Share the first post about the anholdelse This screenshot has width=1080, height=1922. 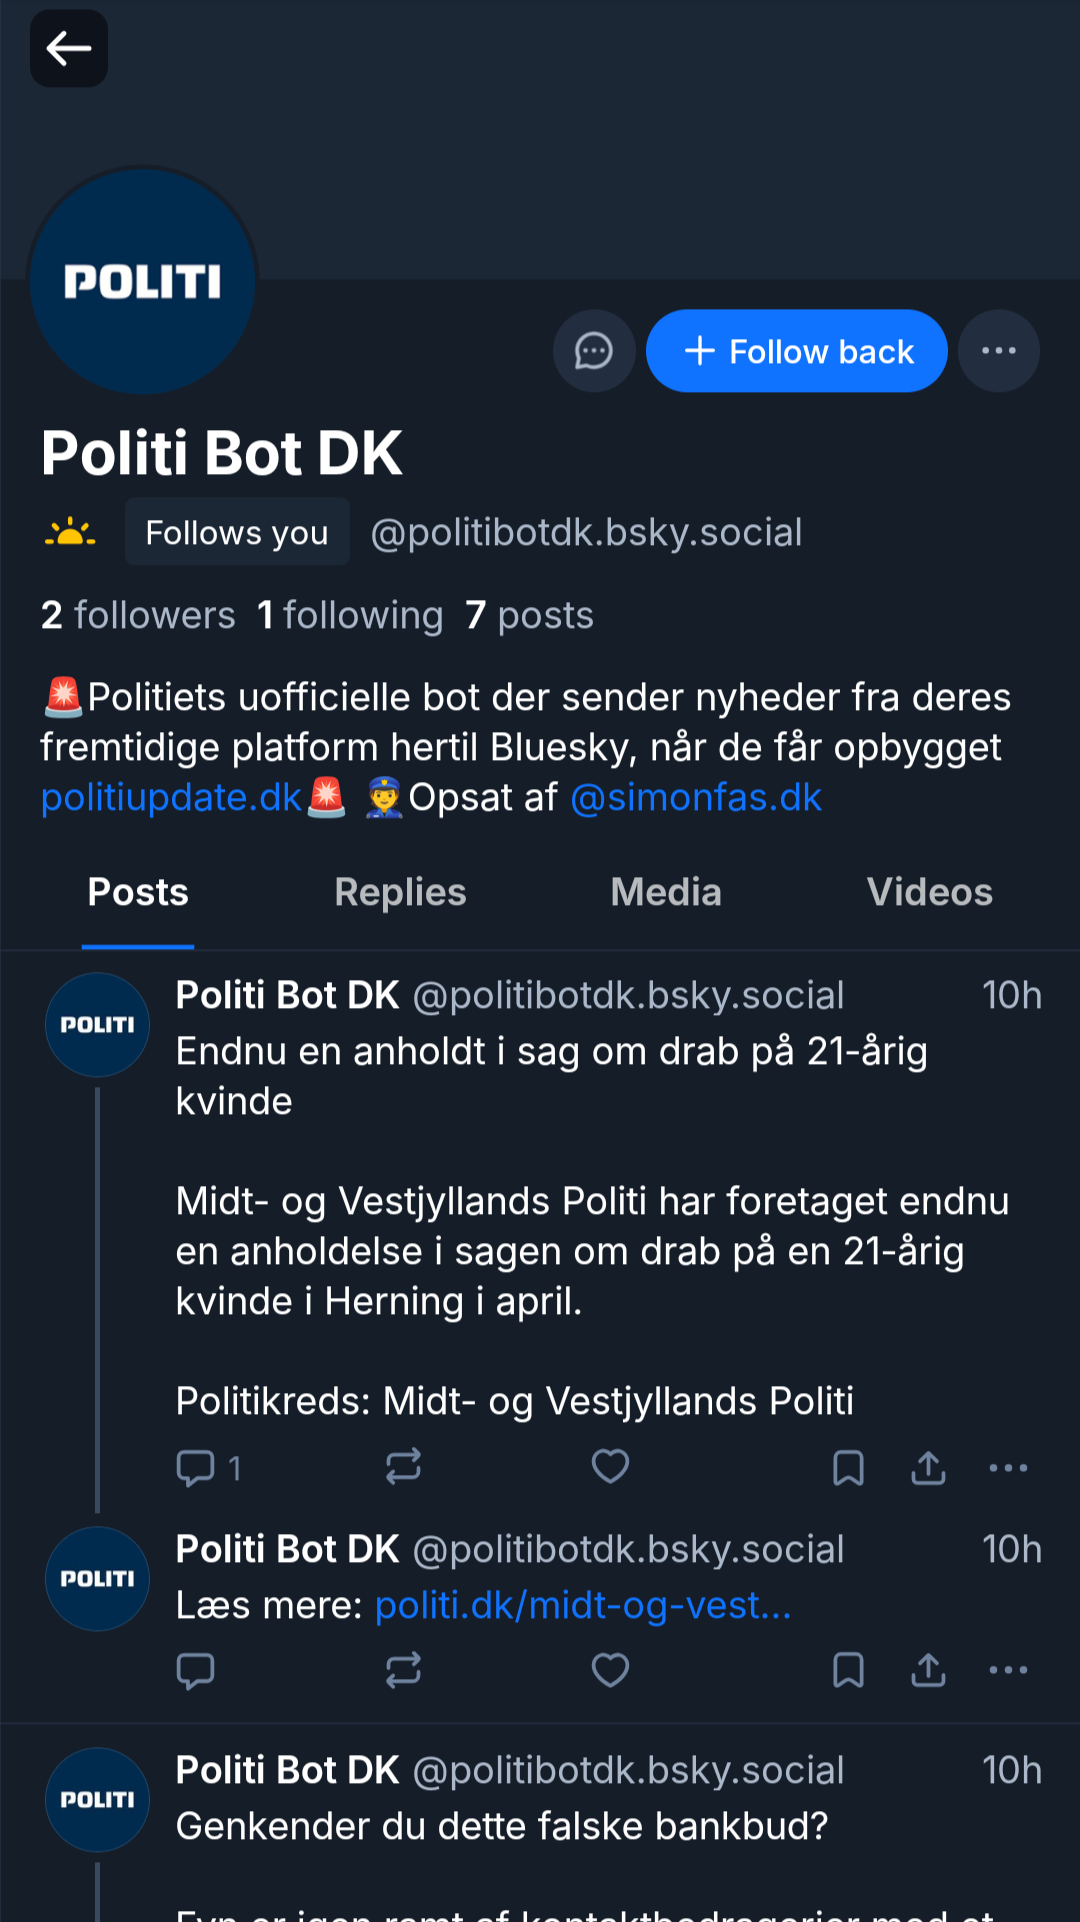click(928, 1468)
